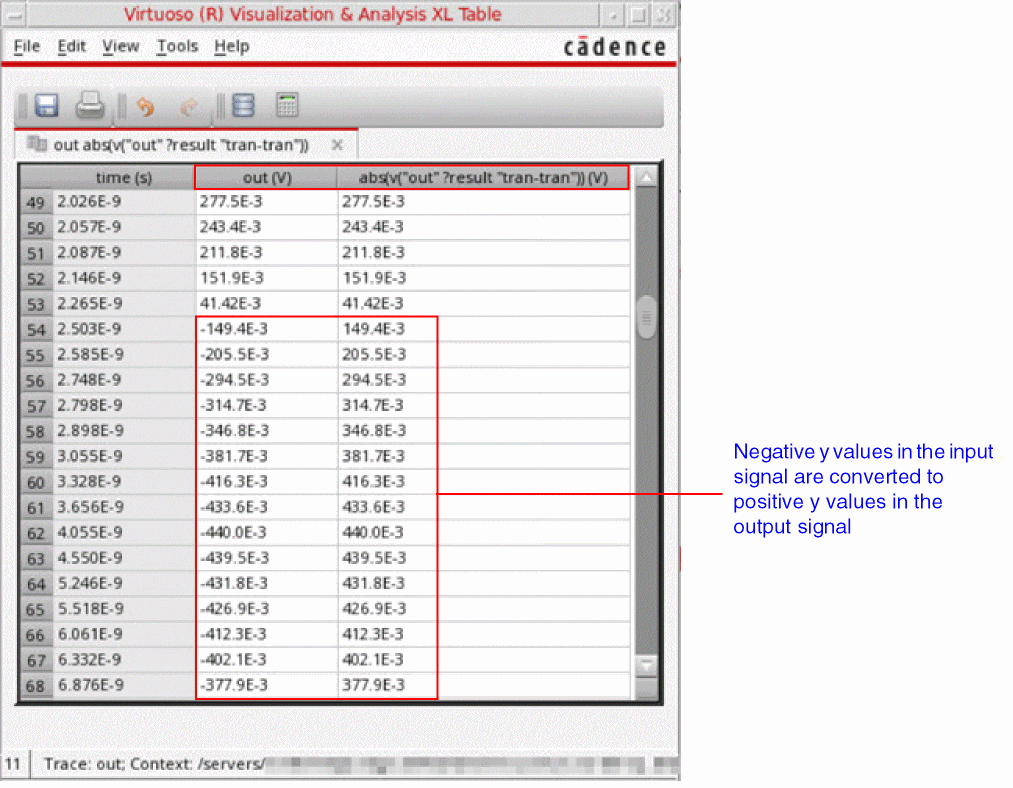Click time cell 6.061E-9

coord(123,635)
